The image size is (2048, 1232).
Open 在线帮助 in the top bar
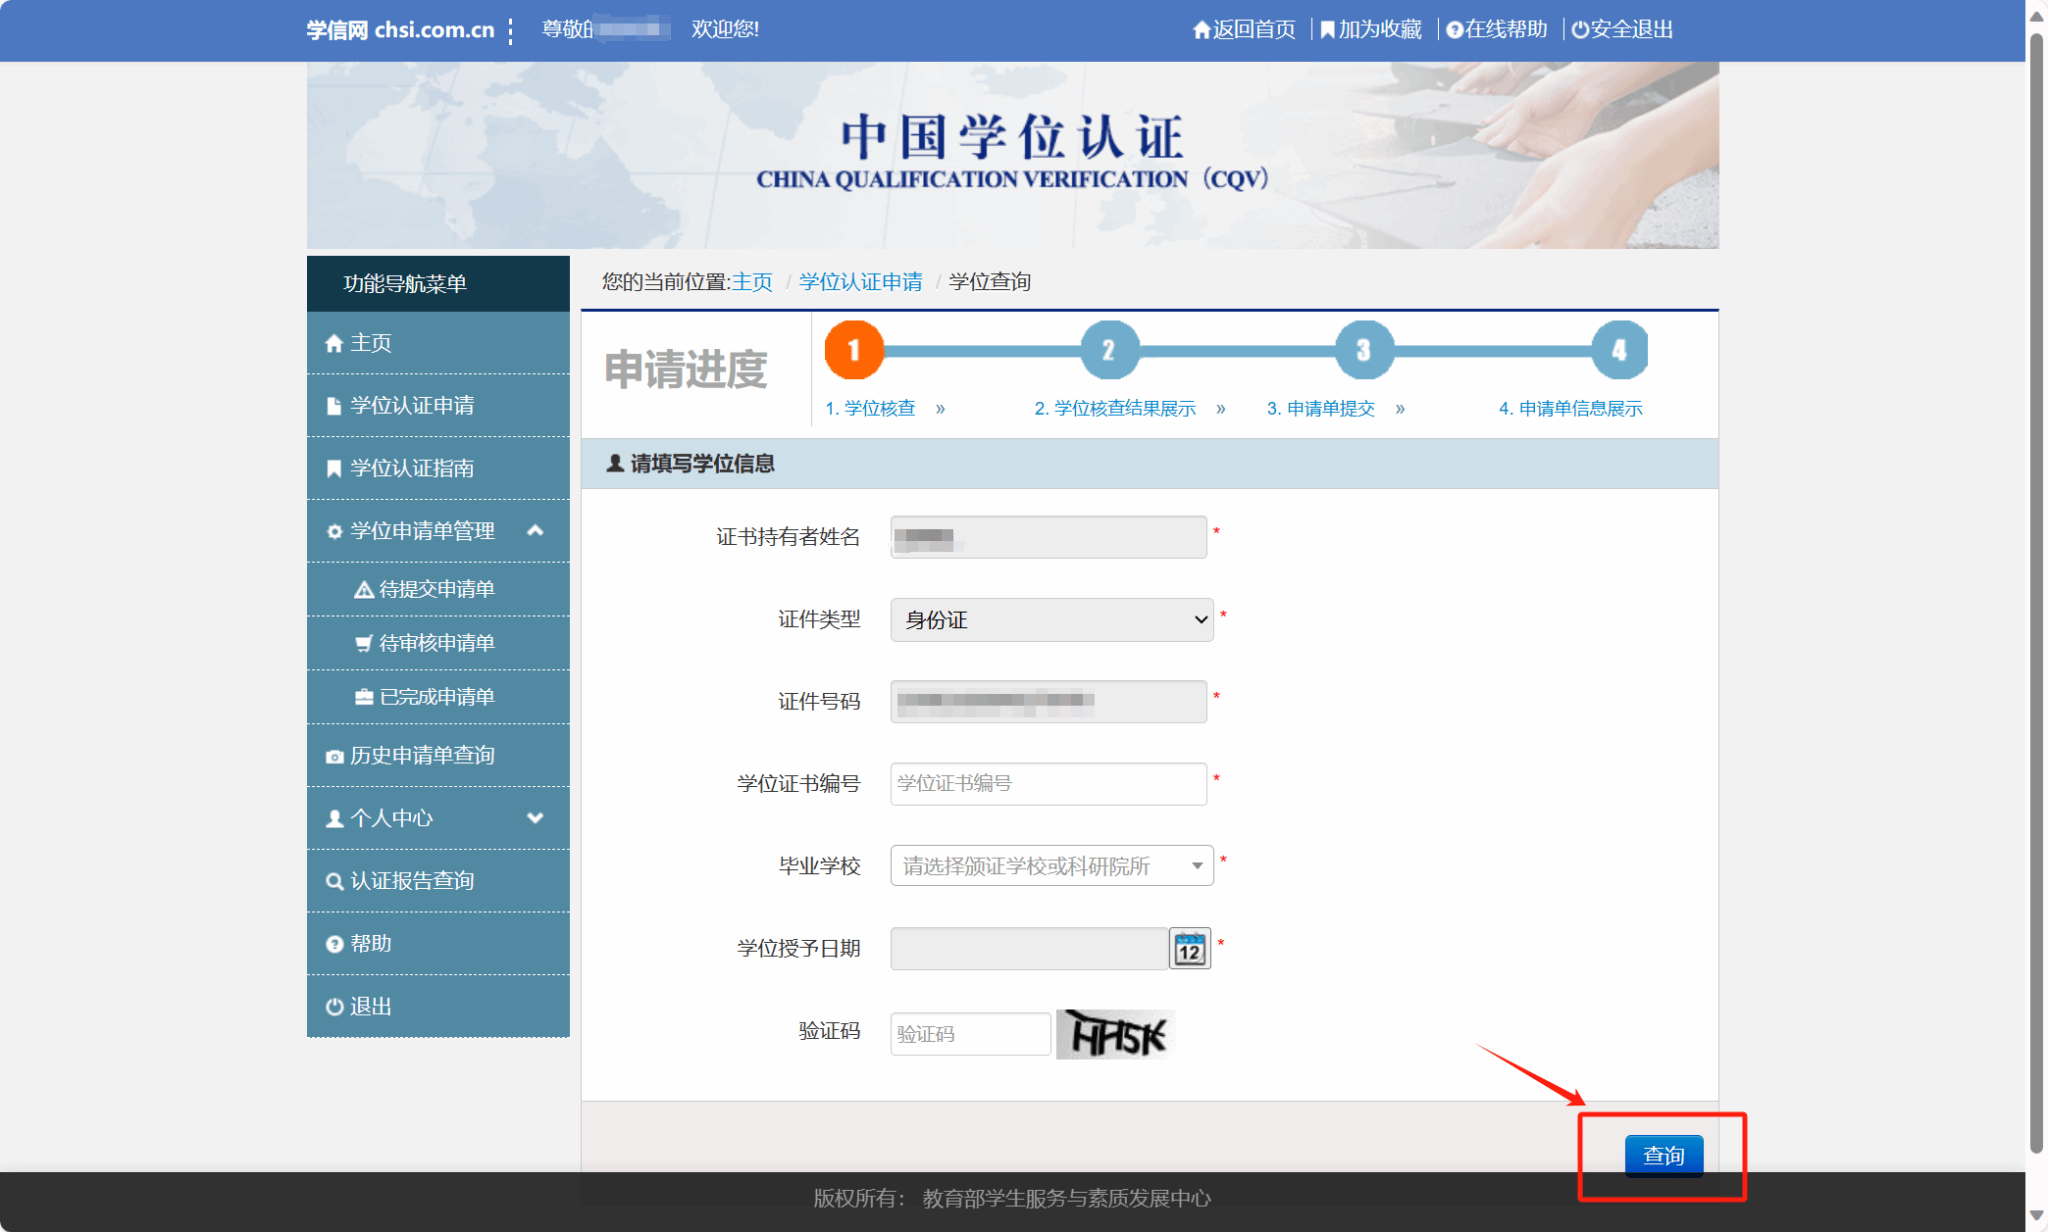tap(1497, 30)
